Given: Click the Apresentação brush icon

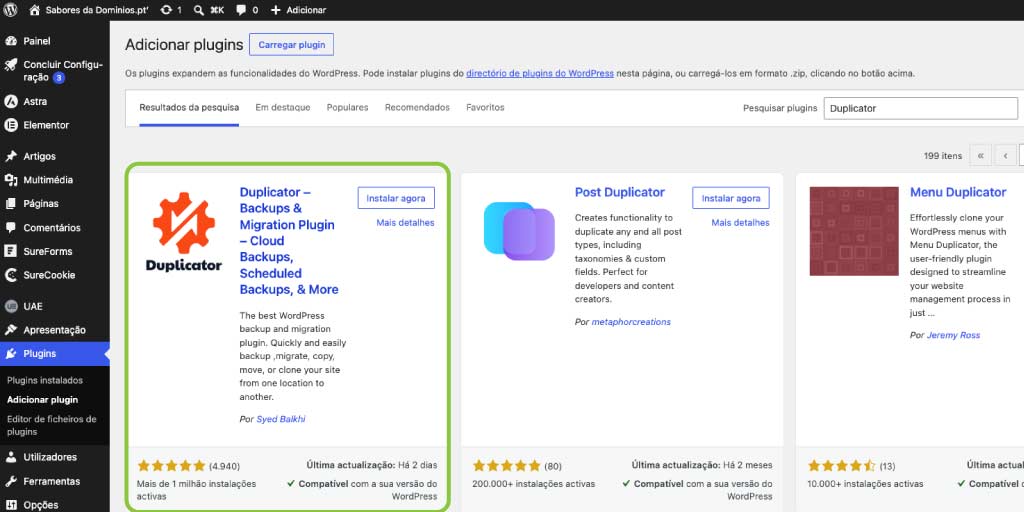Looking at the screenshot, I should [x=10, y=330].
